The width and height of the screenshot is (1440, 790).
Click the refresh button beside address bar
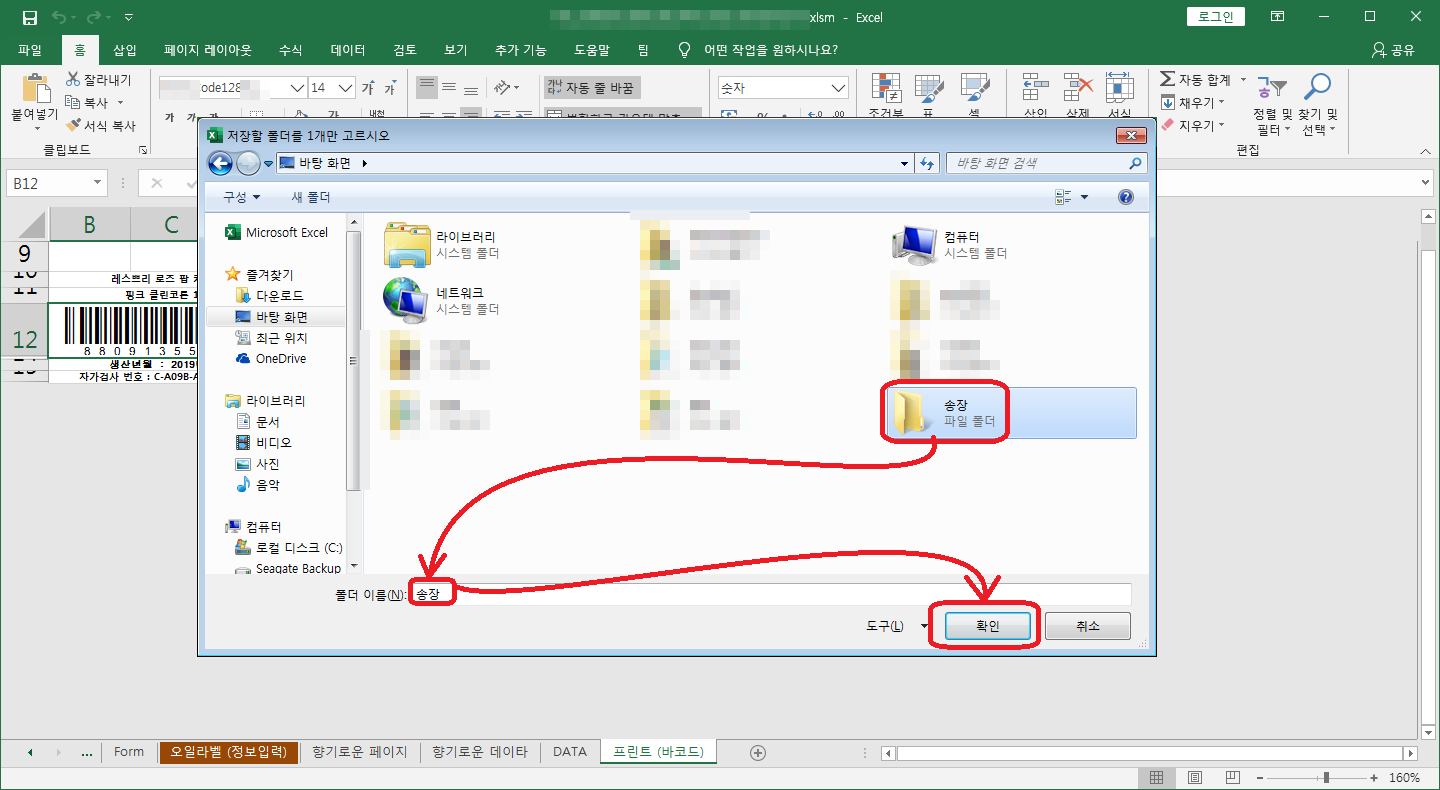pyautogui.click(x=926, y=163)
